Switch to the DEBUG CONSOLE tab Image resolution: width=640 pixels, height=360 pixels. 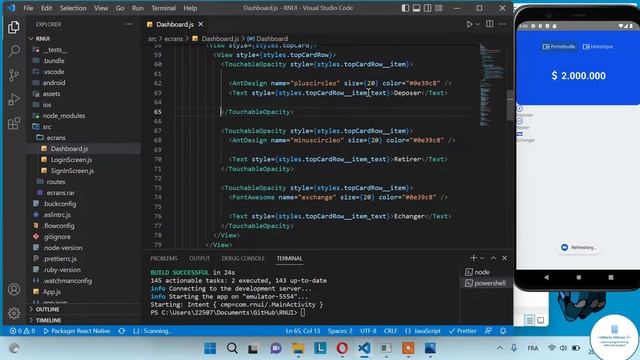coord(243,258)
